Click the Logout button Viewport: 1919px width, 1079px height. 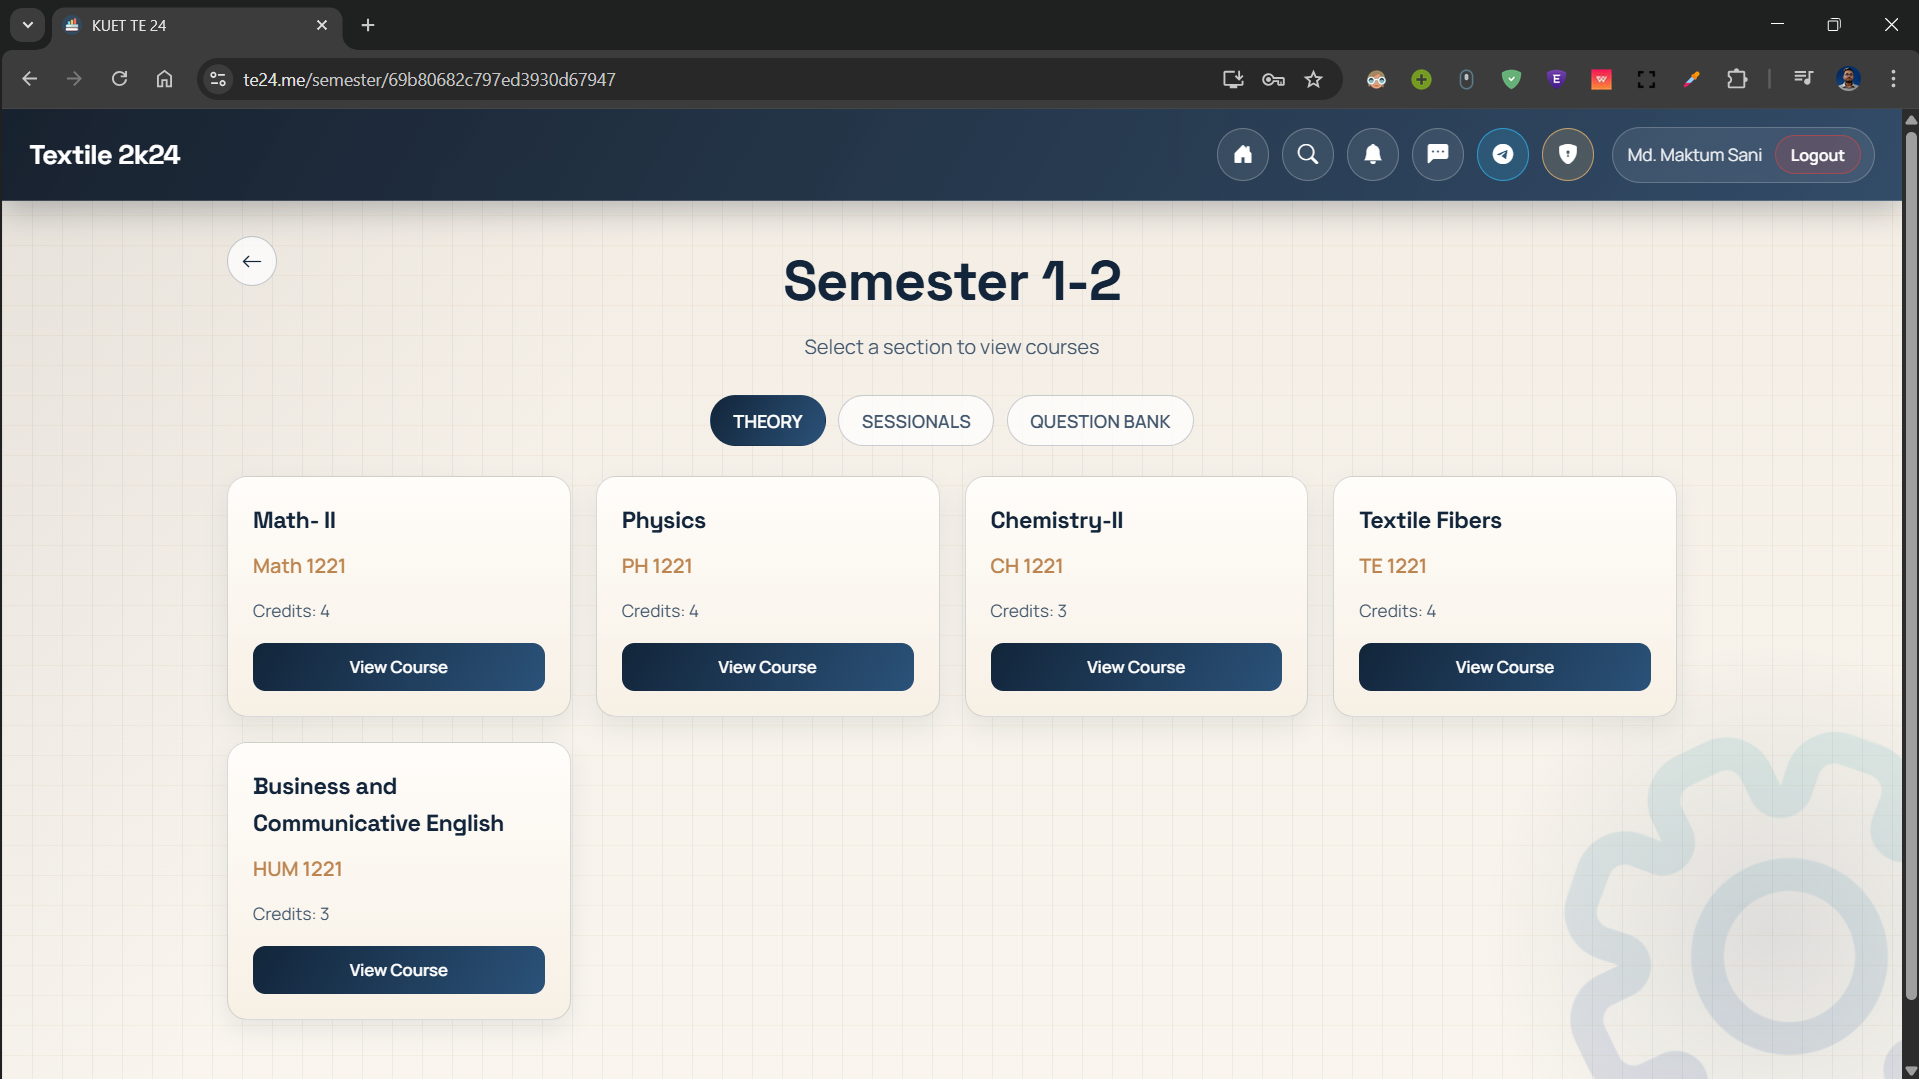pyautogui.click(x=1817, y=154)
